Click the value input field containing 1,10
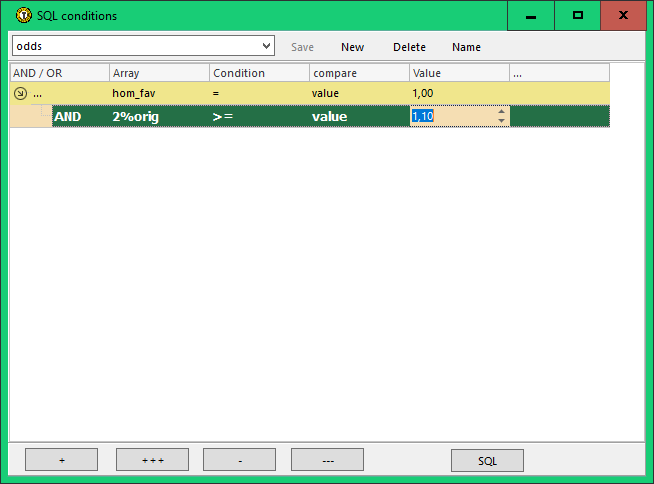Image resolution: width=654 pixels, height=484 pixels. (x=450, y=116)
